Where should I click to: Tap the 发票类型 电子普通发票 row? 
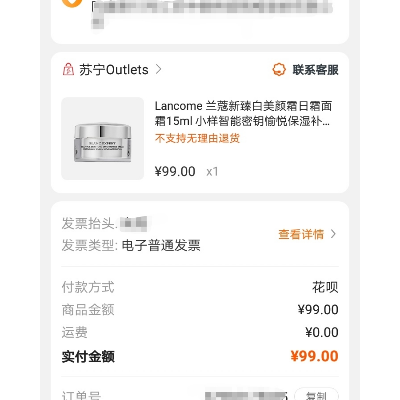point(131,245)
